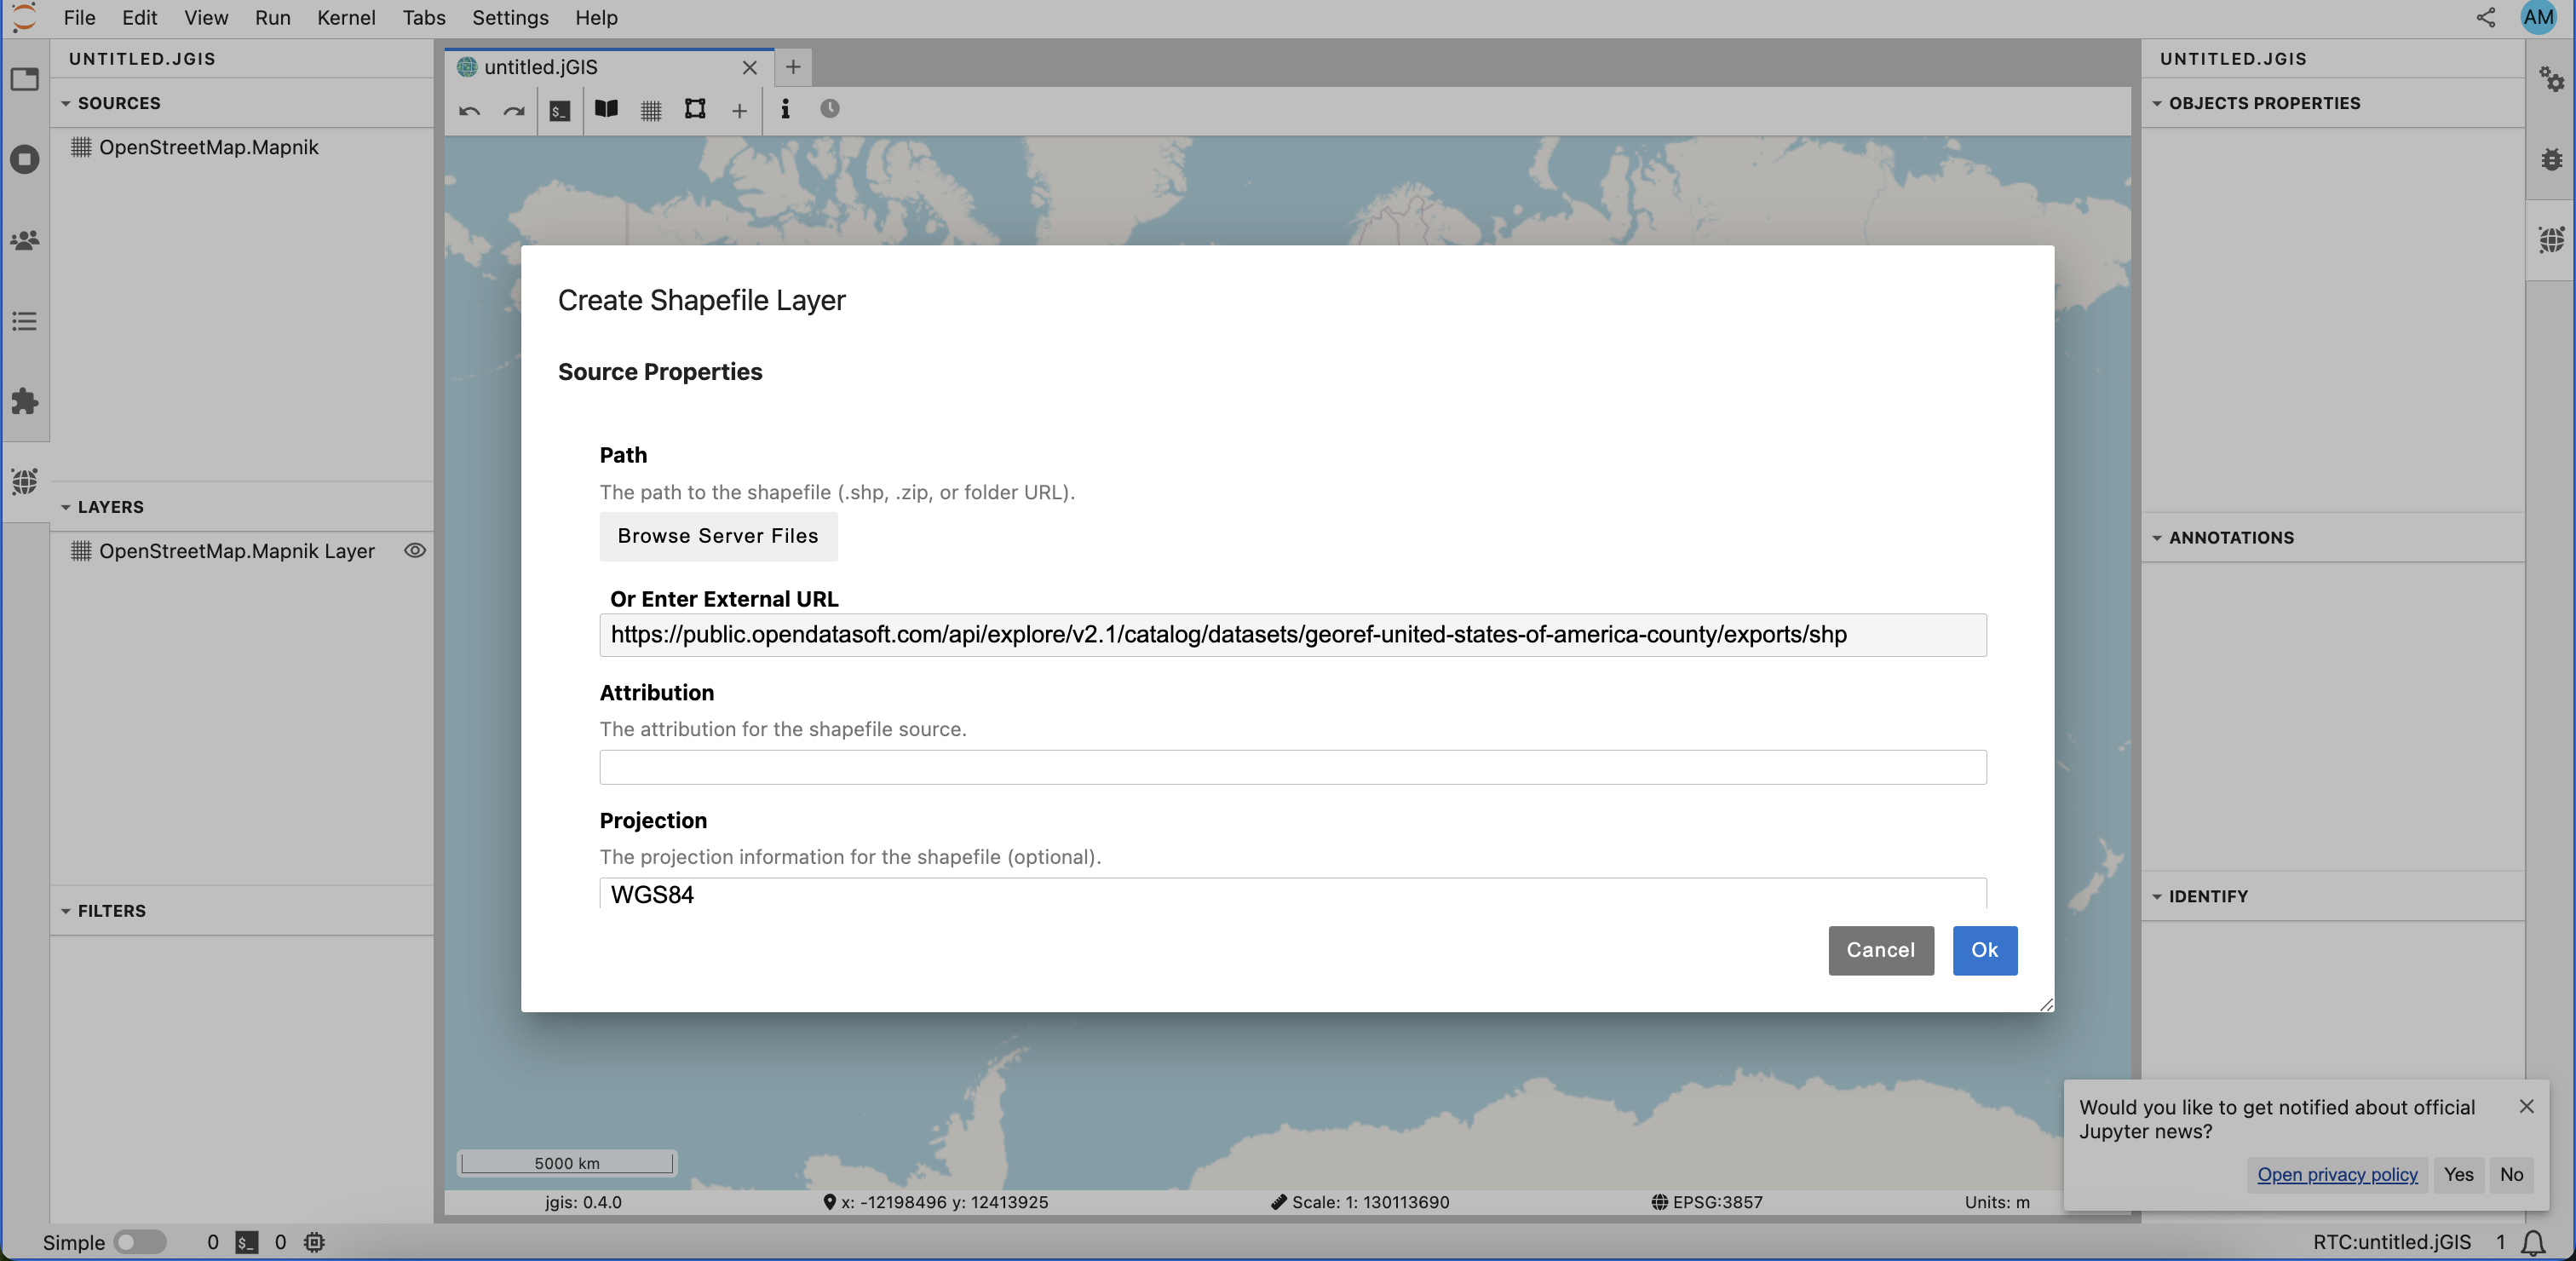
Task: Expand the ANNOTATIONS panel on the right
Action: 2158,537
